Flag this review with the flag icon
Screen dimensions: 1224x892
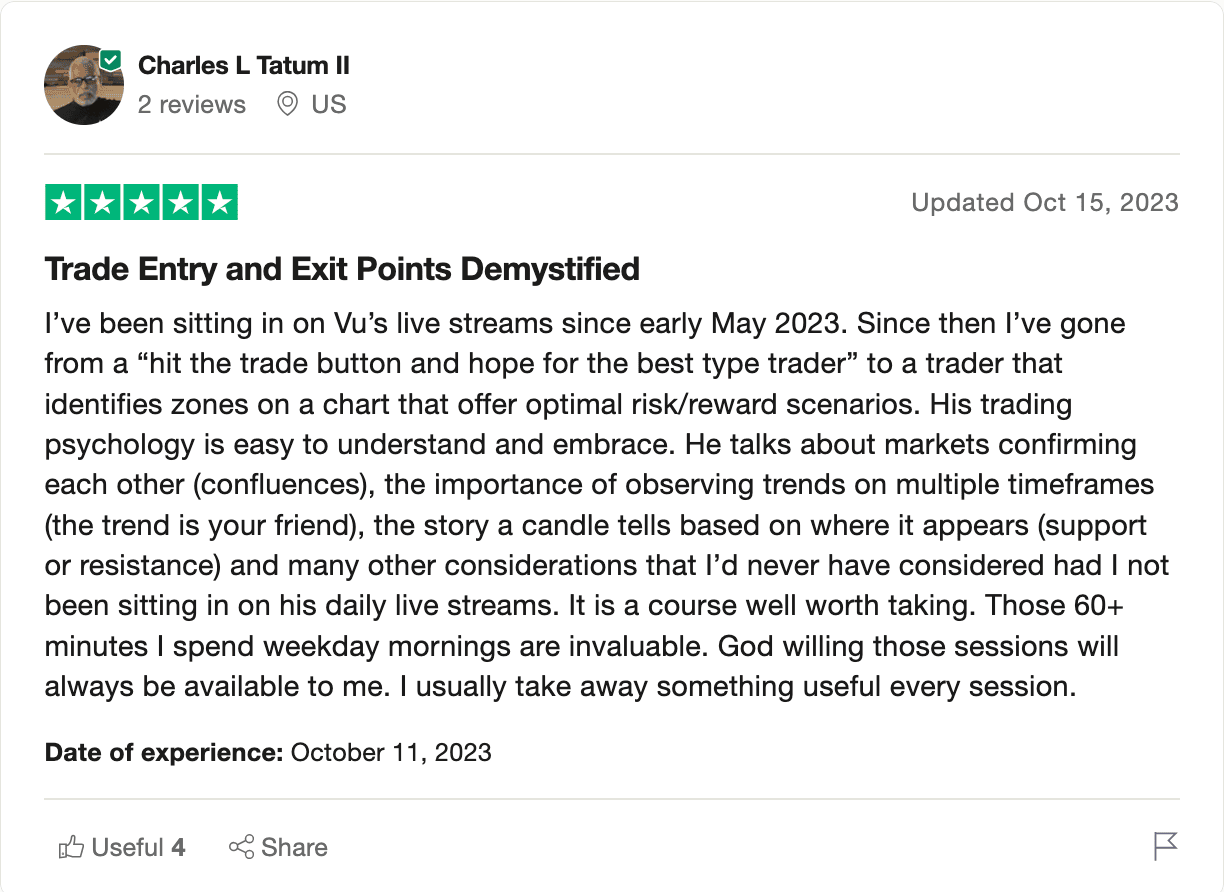(x=1166, y=846)
